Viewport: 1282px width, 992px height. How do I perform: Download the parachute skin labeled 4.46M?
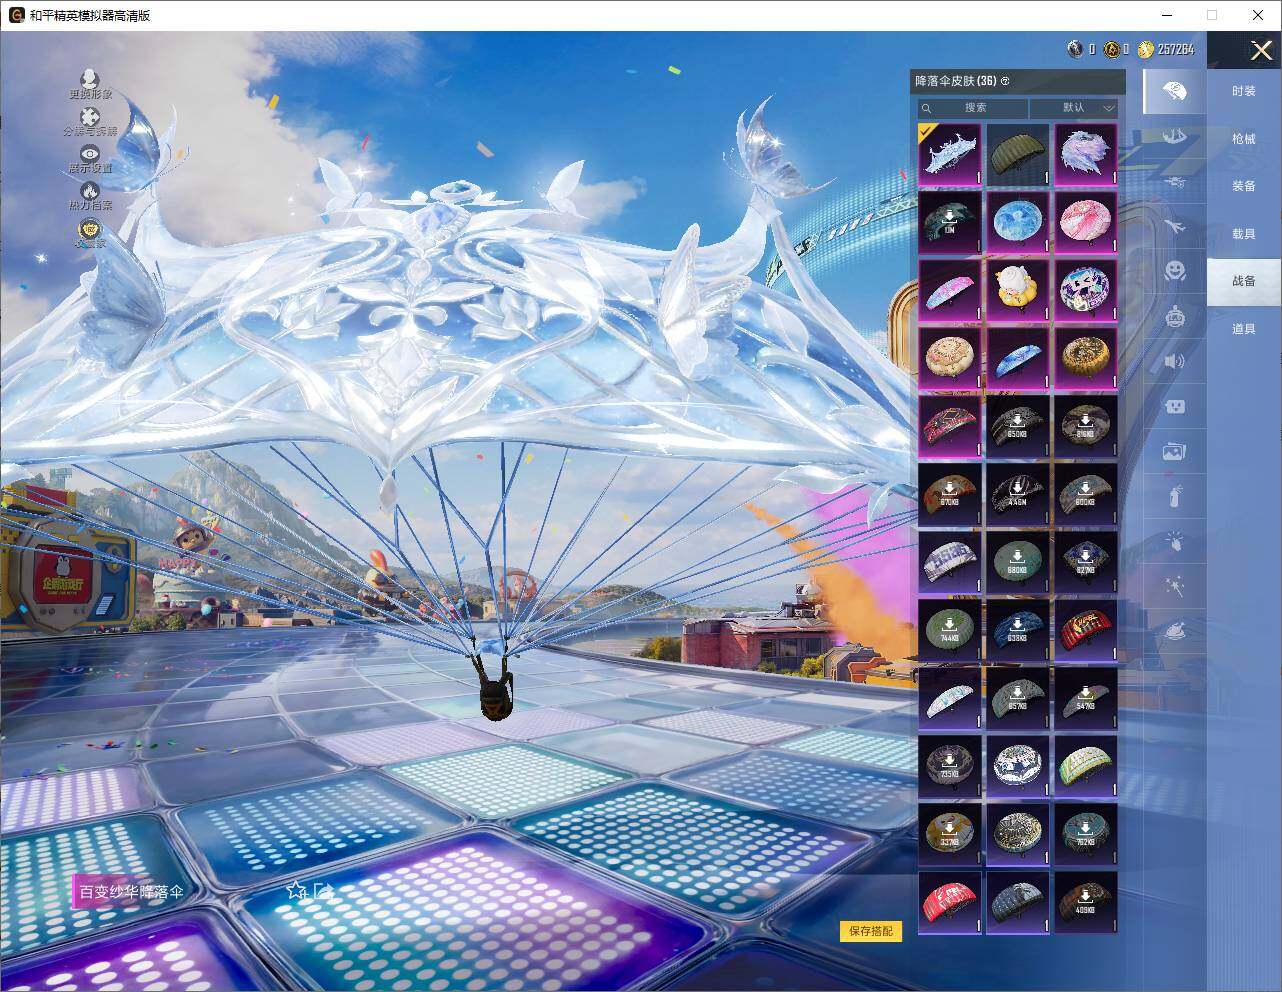click(x=1018, y=495)
